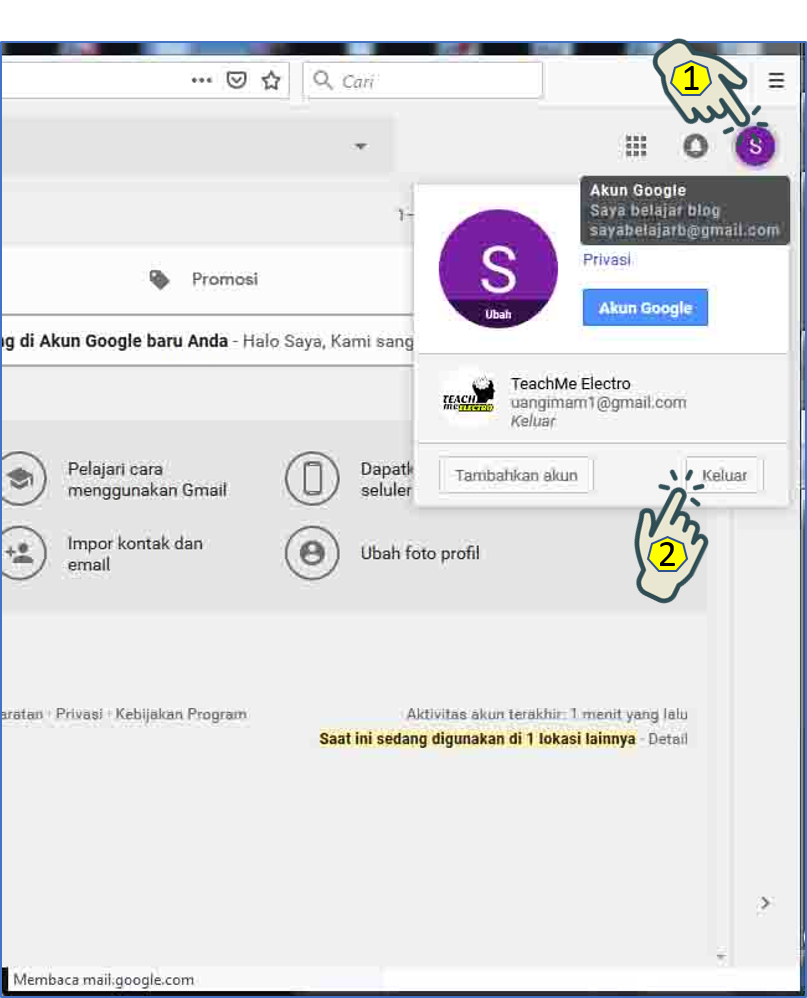Click the Promosi tag icon
Image resolution: width=807 pixels, height=998 pixels.
click(159, 279)
